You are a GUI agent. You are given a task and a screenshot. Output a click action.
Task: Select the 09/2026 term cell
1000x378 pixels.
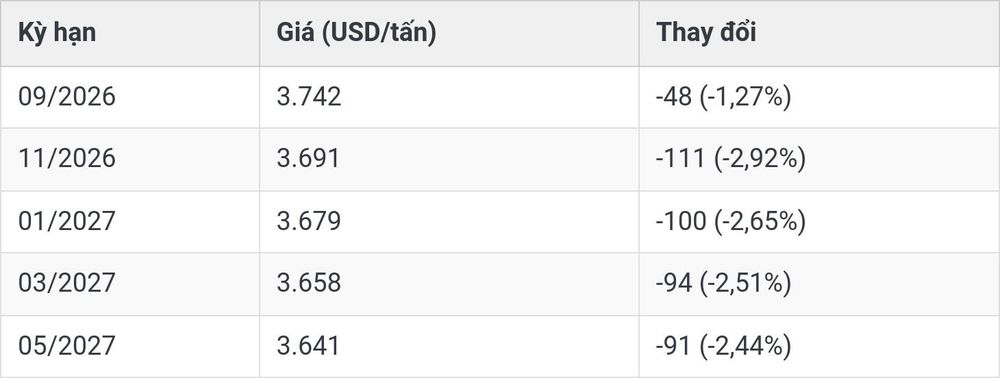tap(67, 97)
